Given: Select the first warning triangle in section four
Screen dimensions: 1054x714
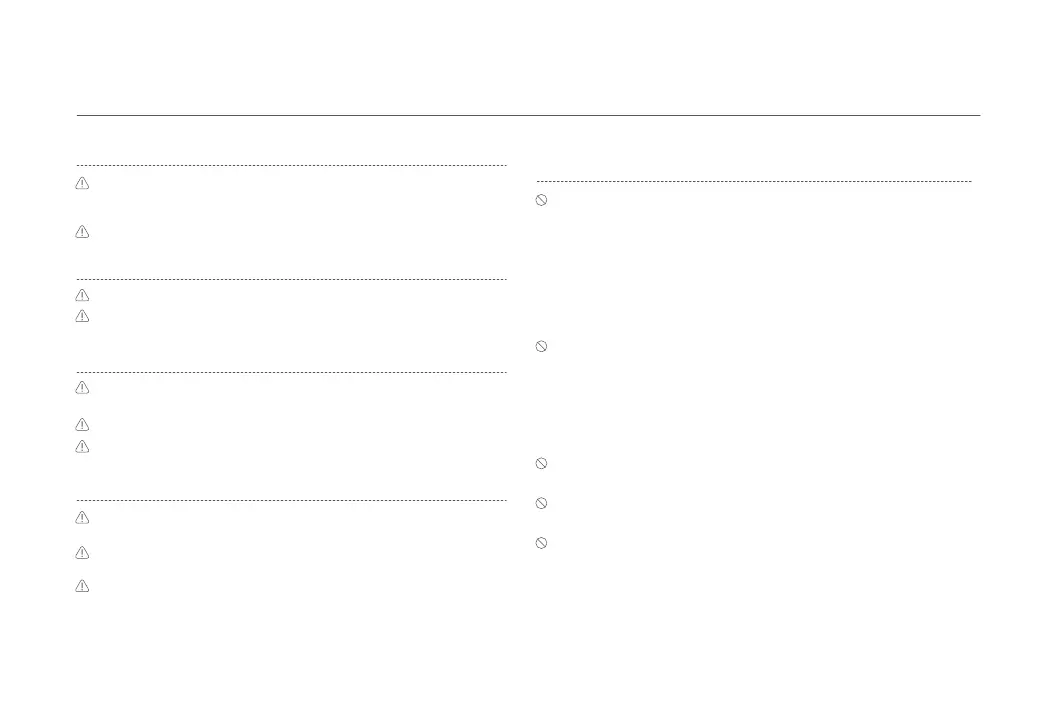Looking at the screenshot, I should [83, 518].
